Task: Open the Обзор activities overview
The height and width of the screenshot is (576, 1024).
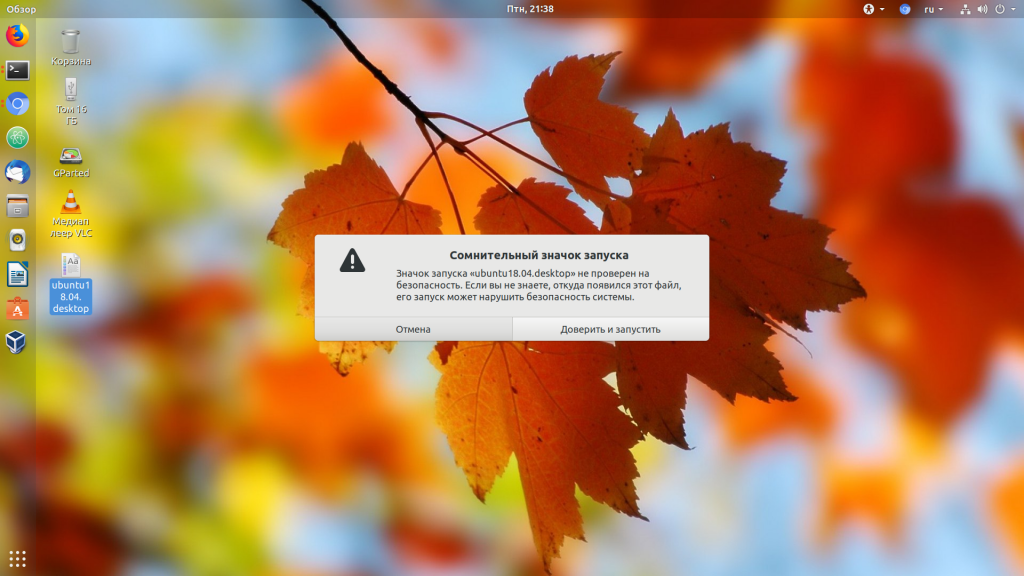Action: pos(22,9)
